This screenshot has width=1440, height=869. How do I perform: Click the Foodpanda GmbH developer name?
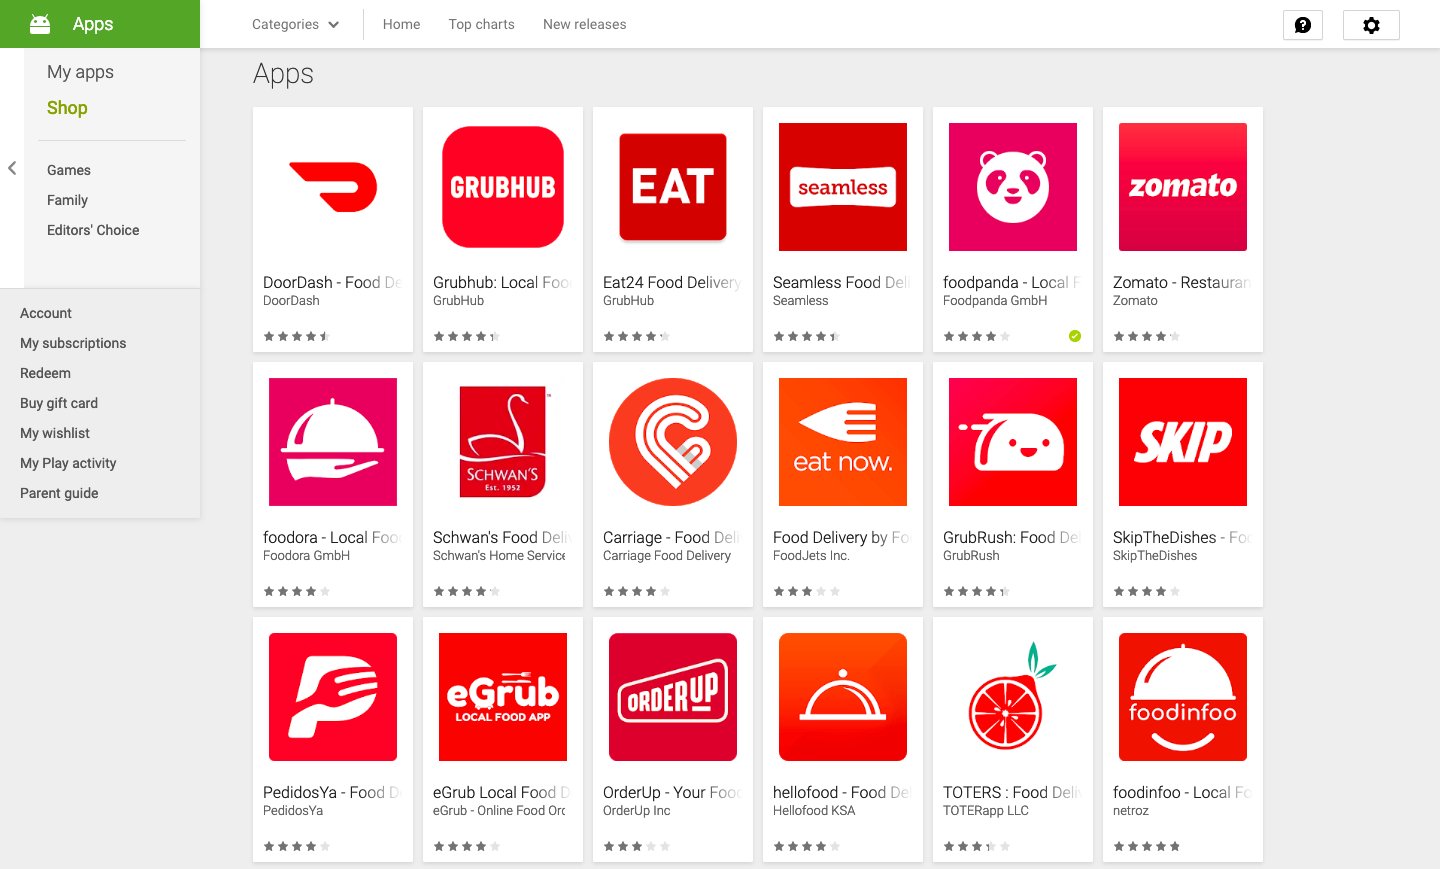point(995,301)
